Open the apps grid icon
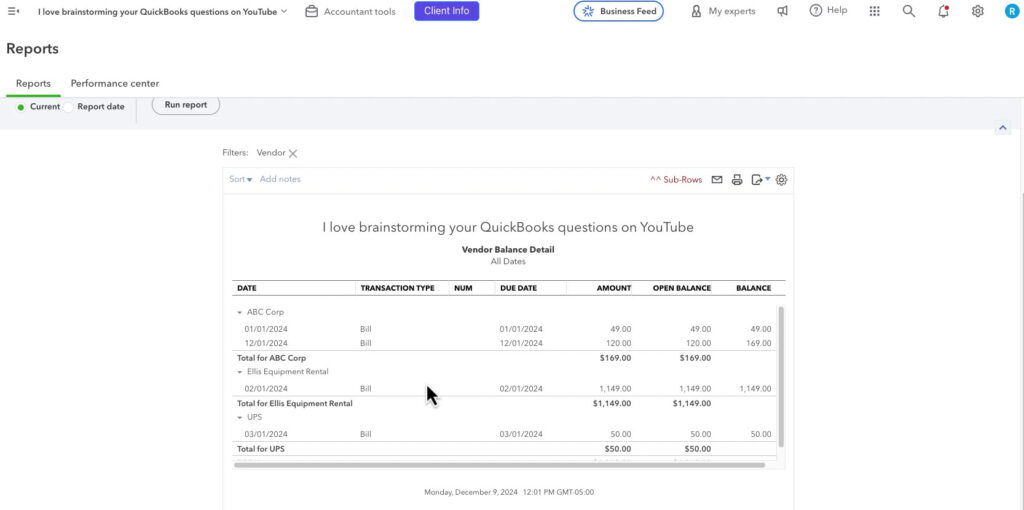The height and width of the screenshot is (510, 1024). (x=874, y=11)
